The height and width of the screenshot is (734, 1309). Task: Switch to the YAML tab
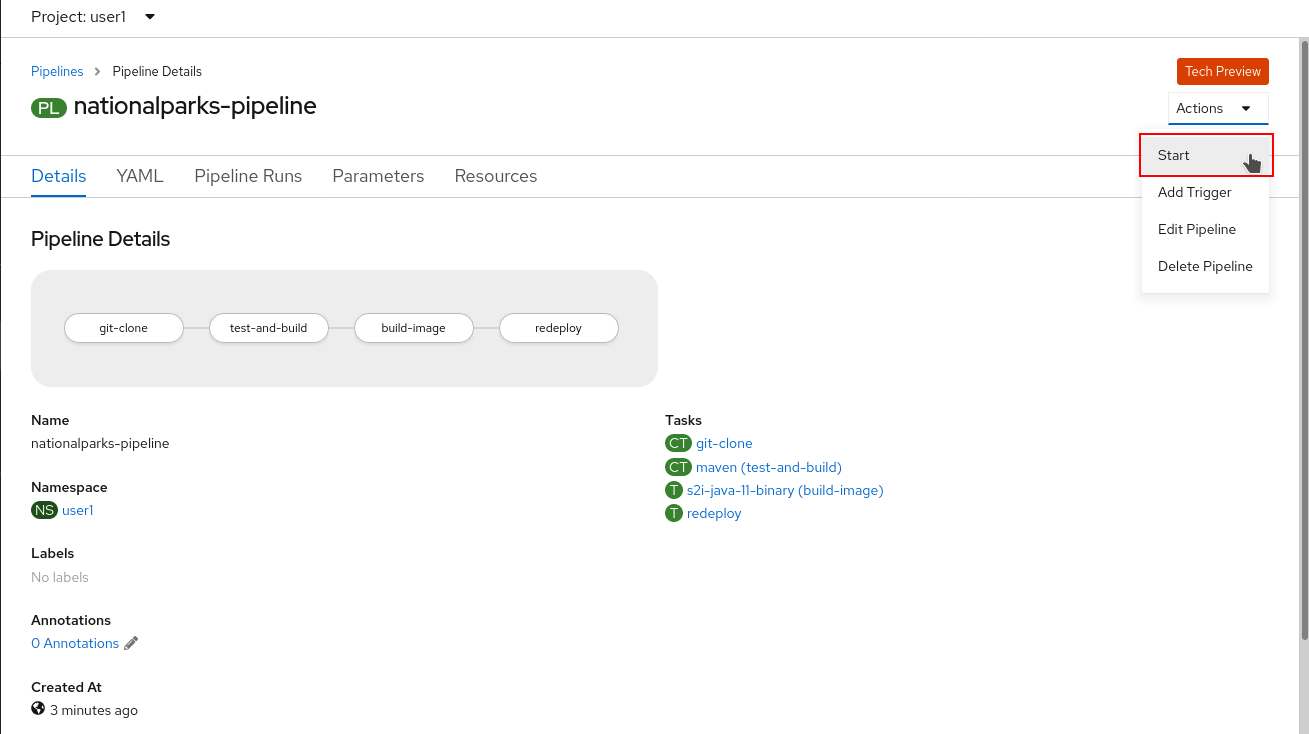click(139, 176)
